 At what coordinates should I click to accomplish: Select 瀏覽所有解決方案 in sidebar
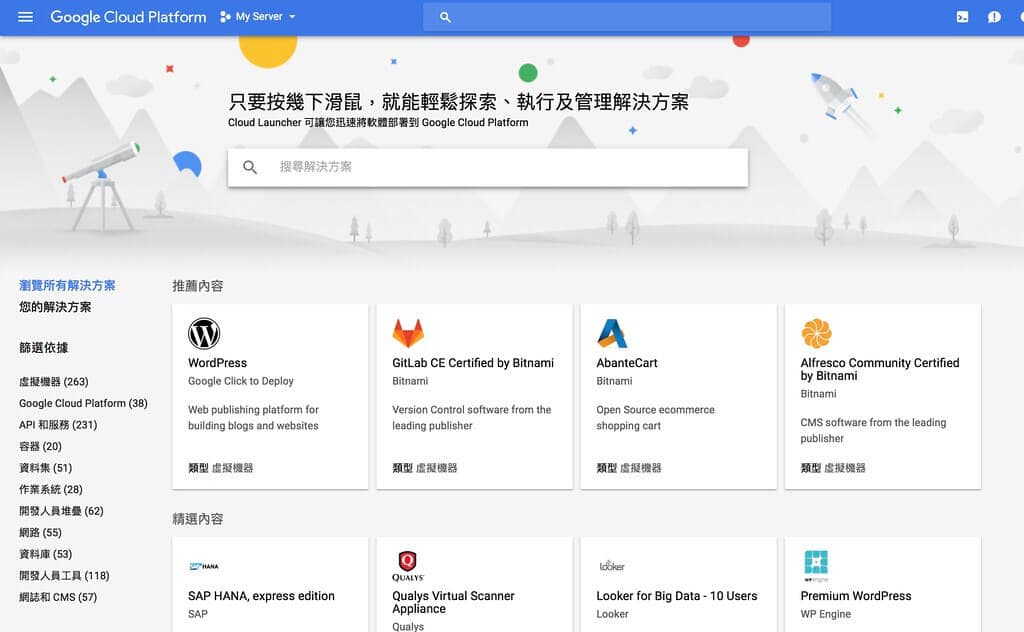pos(67,285)
